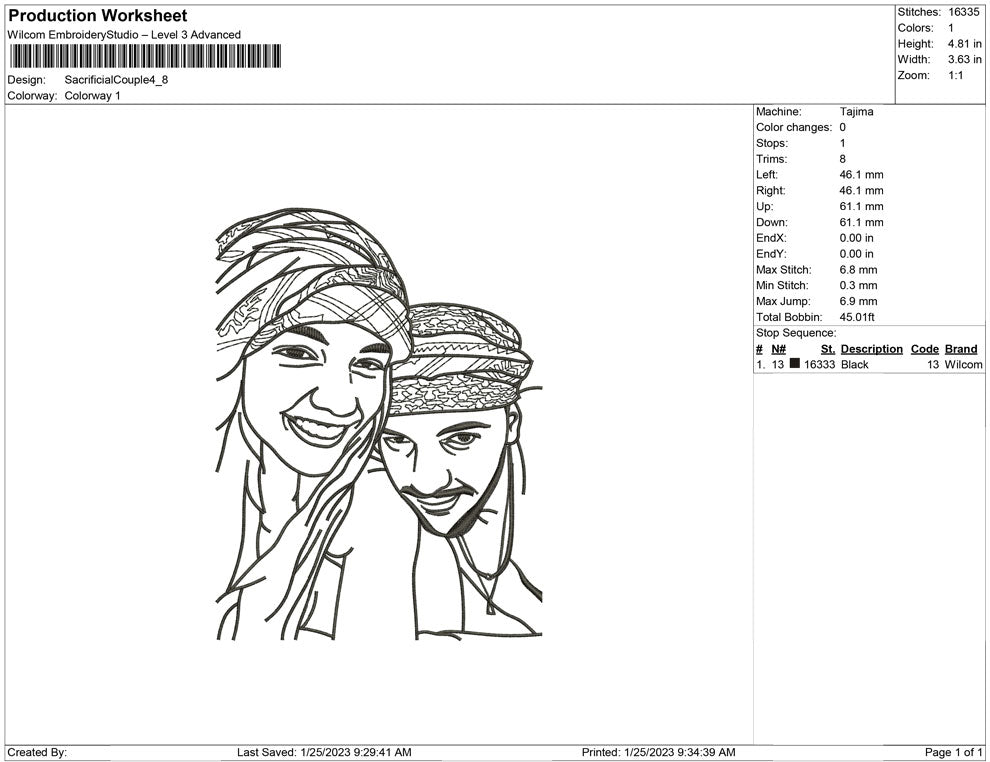The image size is (990, 762).
Task: Click the 'Colorway:' label
Action: (x=32, y=95)
